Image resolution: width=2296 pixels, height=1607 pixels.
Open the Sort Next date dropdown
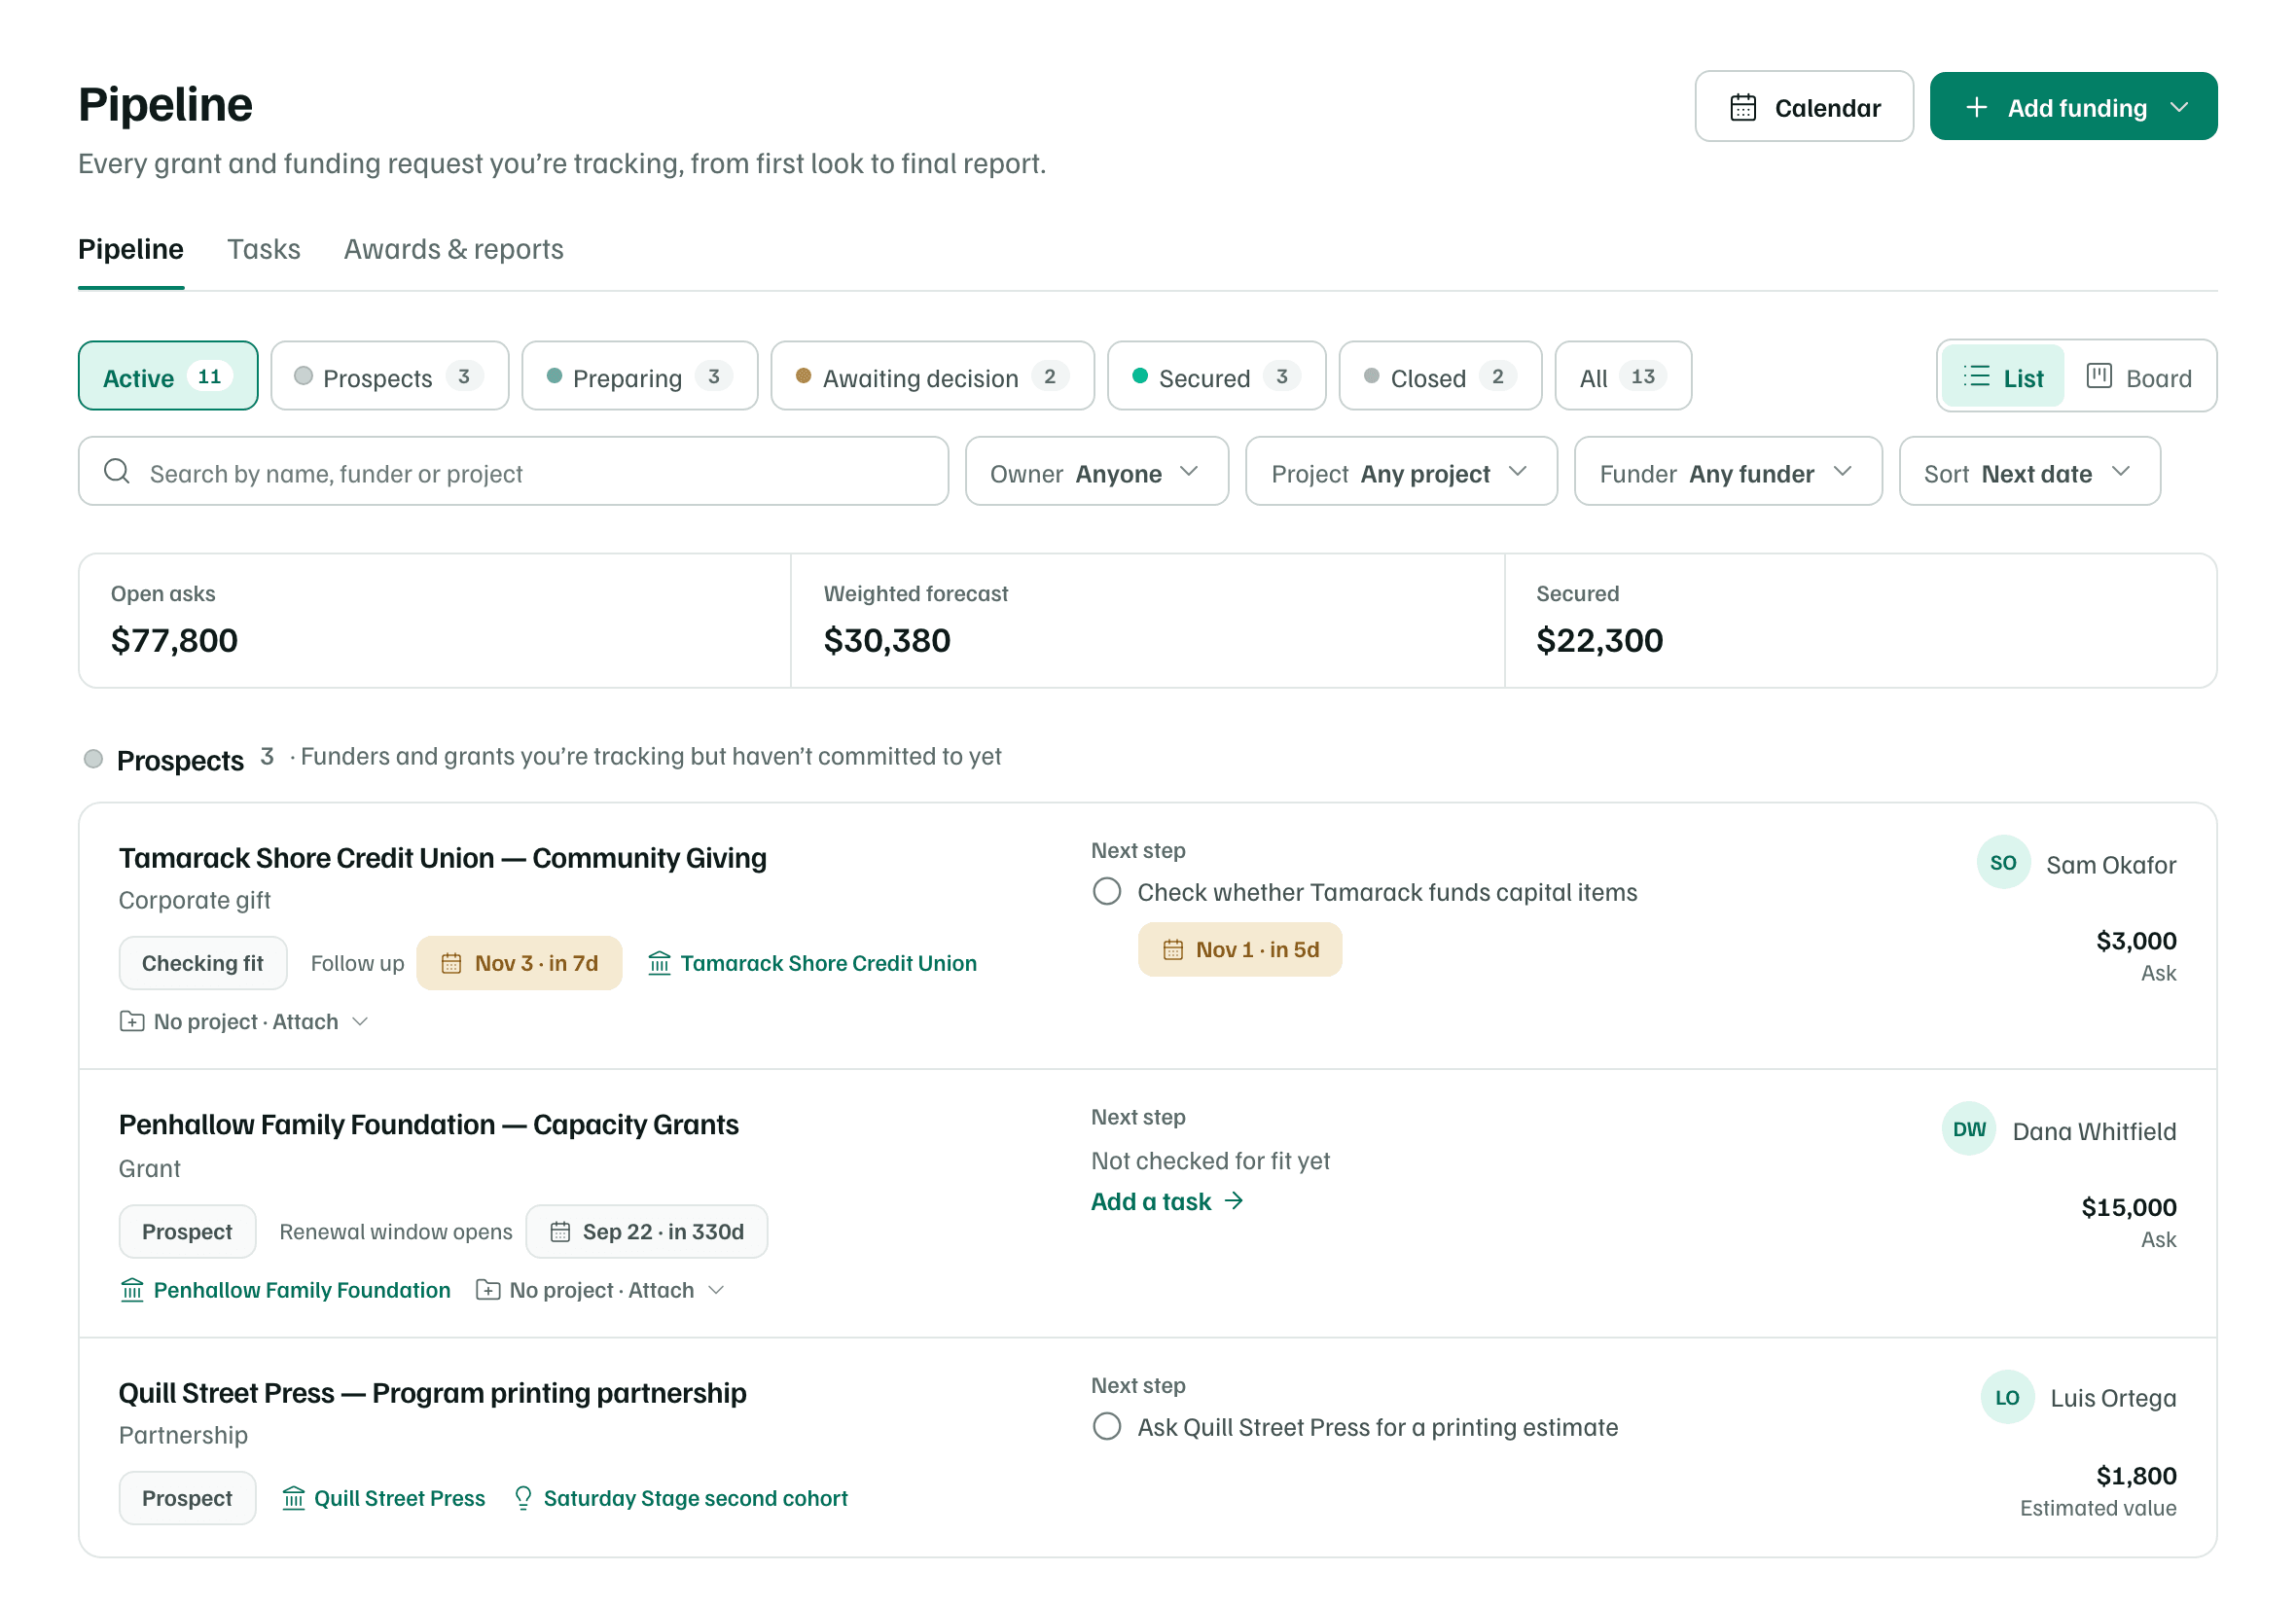(2028, 472)
